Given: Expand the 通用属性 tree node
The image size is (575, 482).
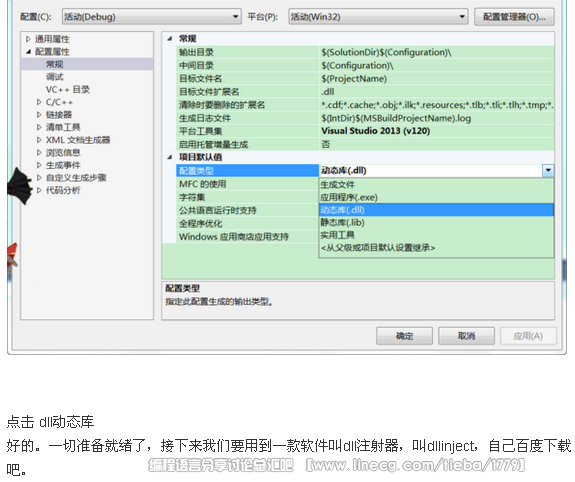Looking at the screenshot, I should [x=28, y=39].
